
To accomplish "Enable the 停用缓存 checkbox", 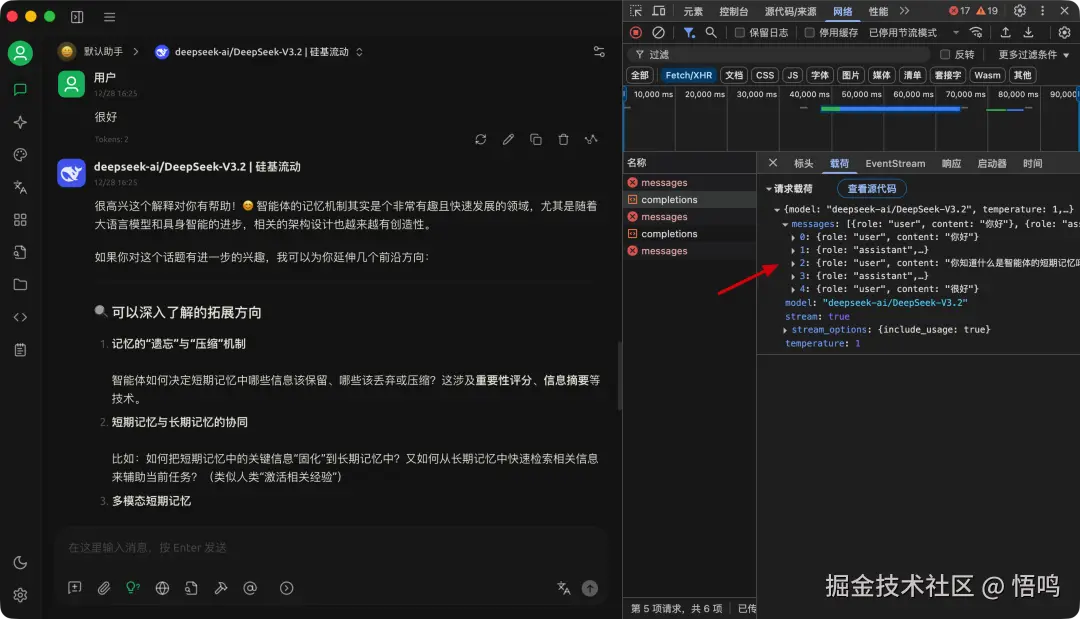I will coord(810,32).
